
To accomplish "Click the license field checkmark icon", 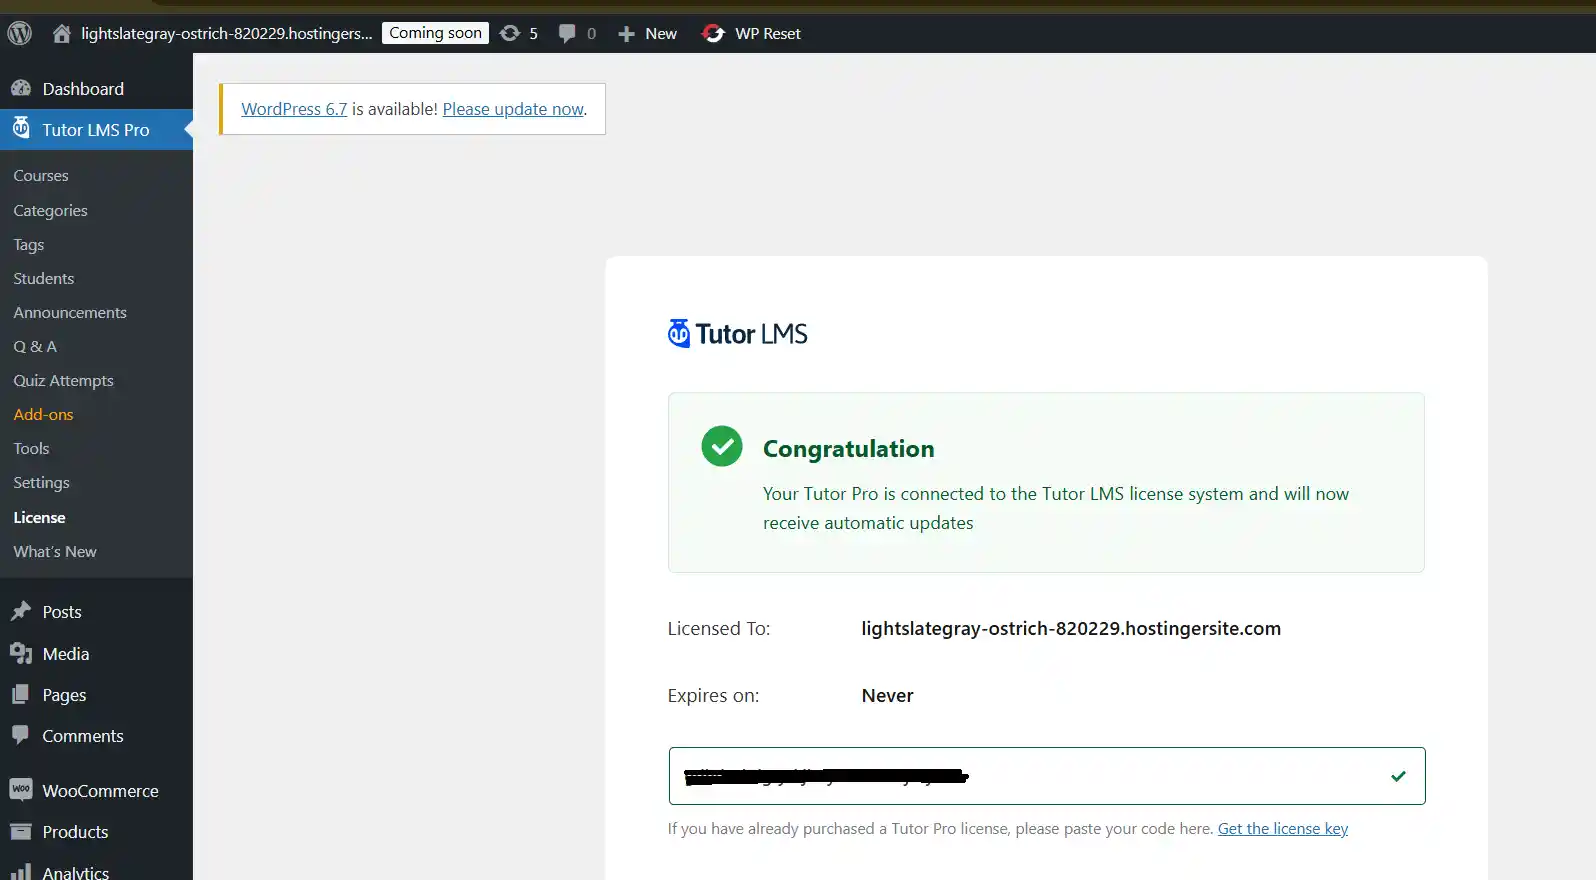I will point(1398,776).
